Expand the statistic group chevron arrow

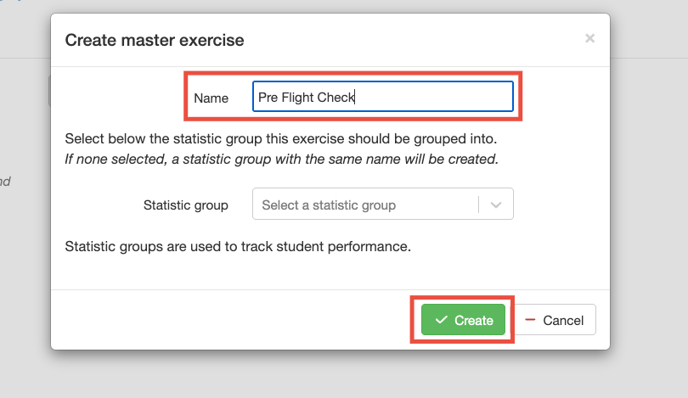(496, 205)
